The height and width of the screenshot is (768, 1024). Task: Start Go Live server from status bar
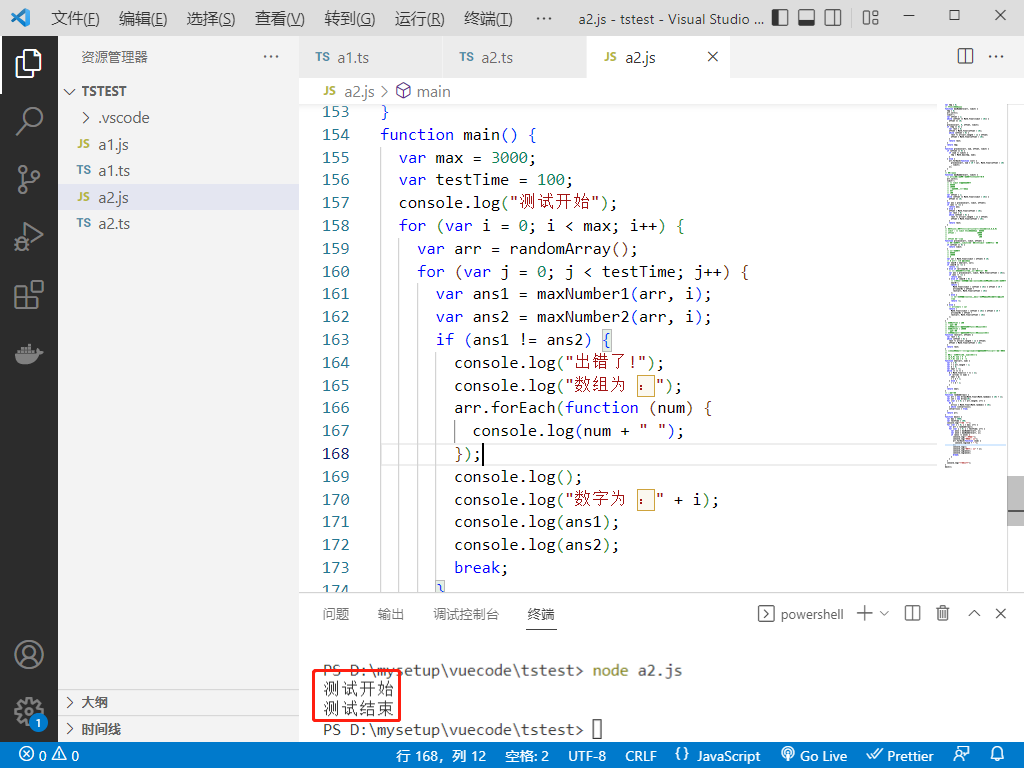[814, 755]
